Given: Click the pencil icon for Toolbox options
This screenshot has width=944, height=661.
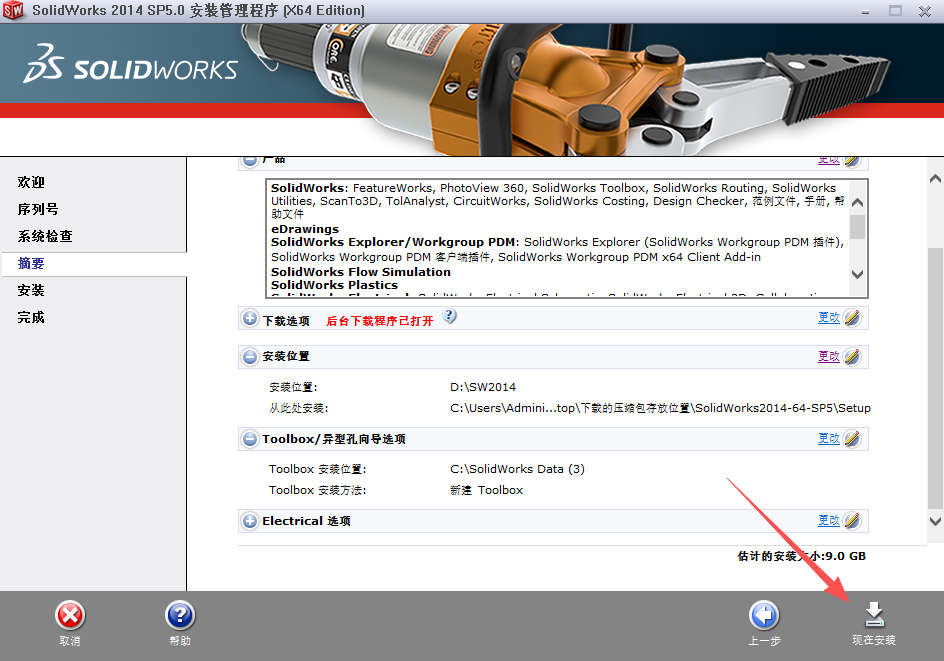Looking at the screenshot, I should pyautogui.click(x=852, y=438).
